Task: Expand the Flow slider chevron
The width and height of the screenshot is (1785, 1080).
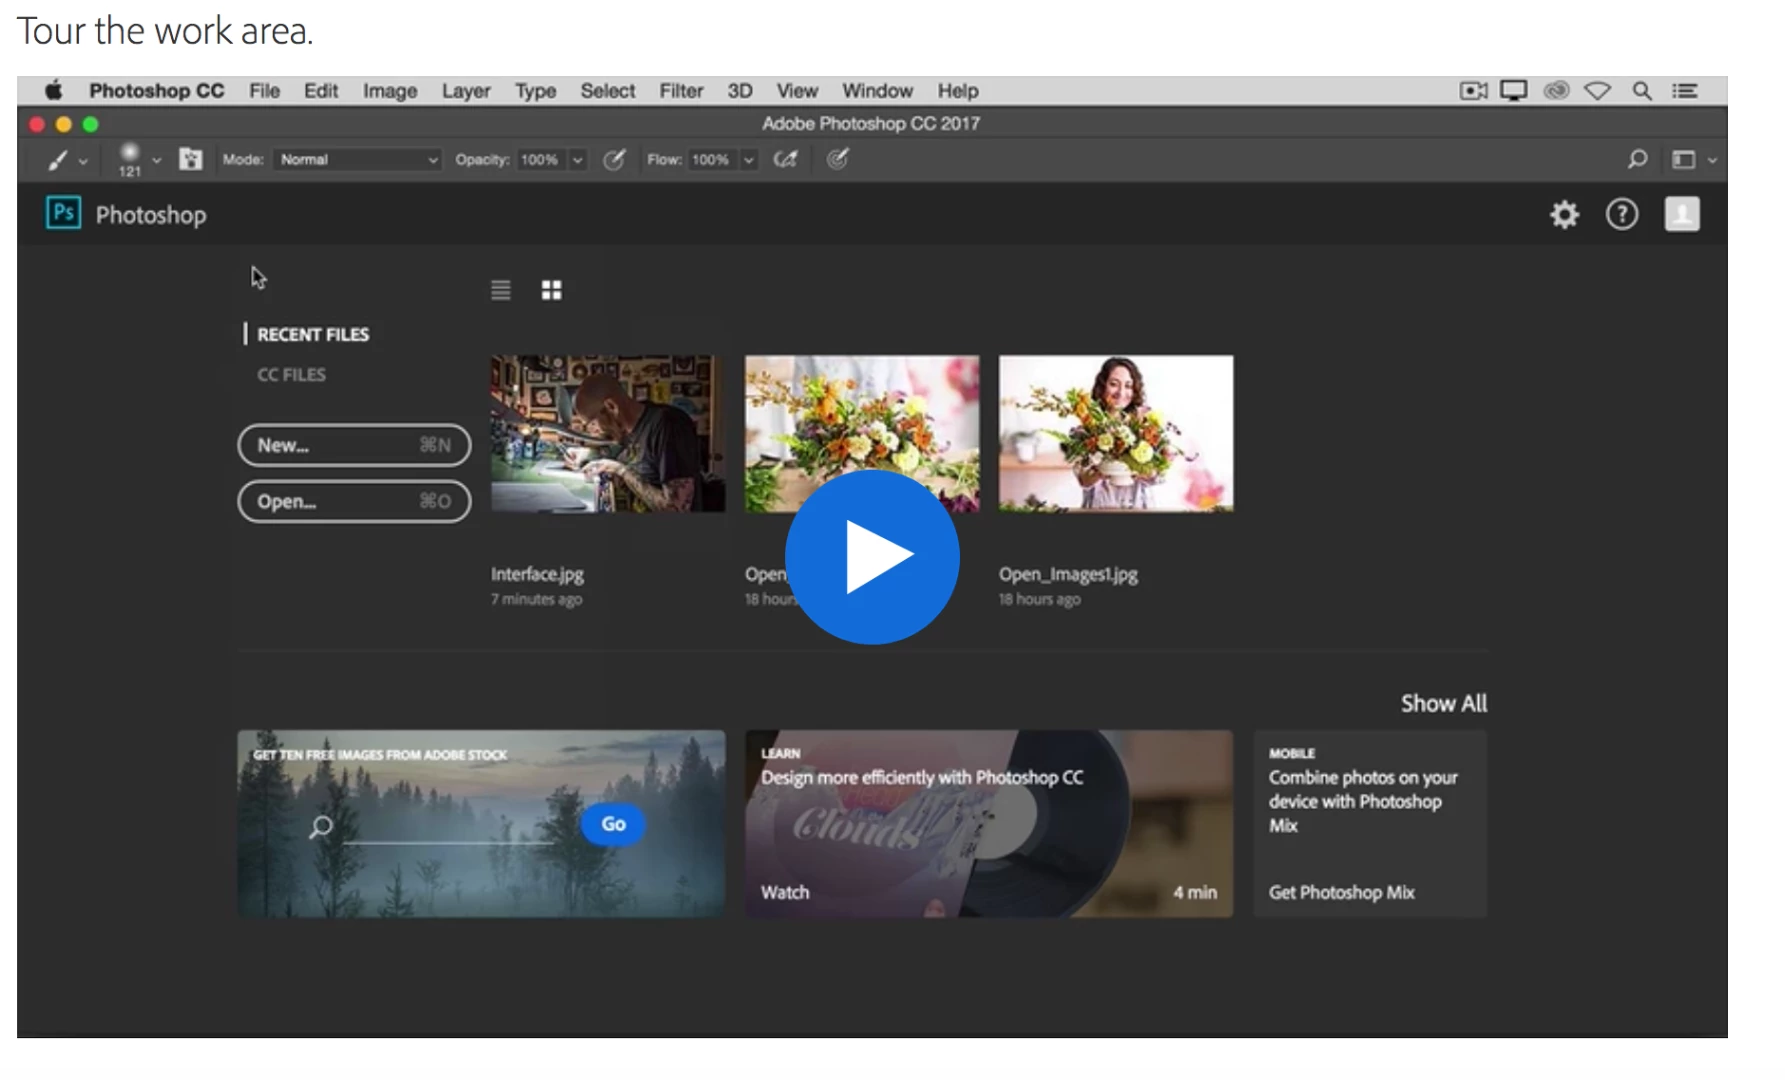Action: (748, 160)
